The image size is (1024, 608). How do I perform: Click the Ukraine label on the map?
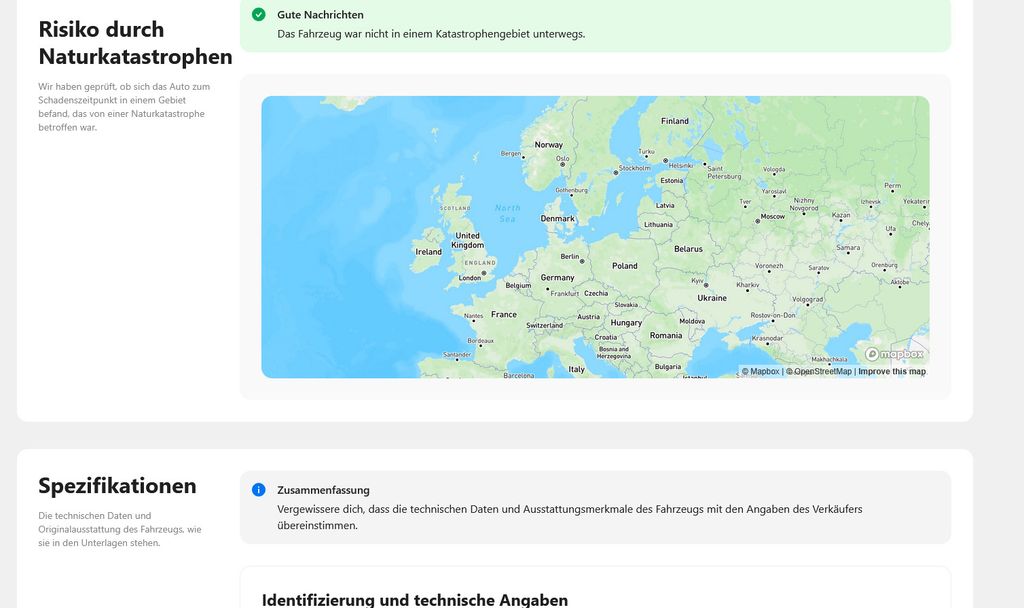(x=712, y=298)
